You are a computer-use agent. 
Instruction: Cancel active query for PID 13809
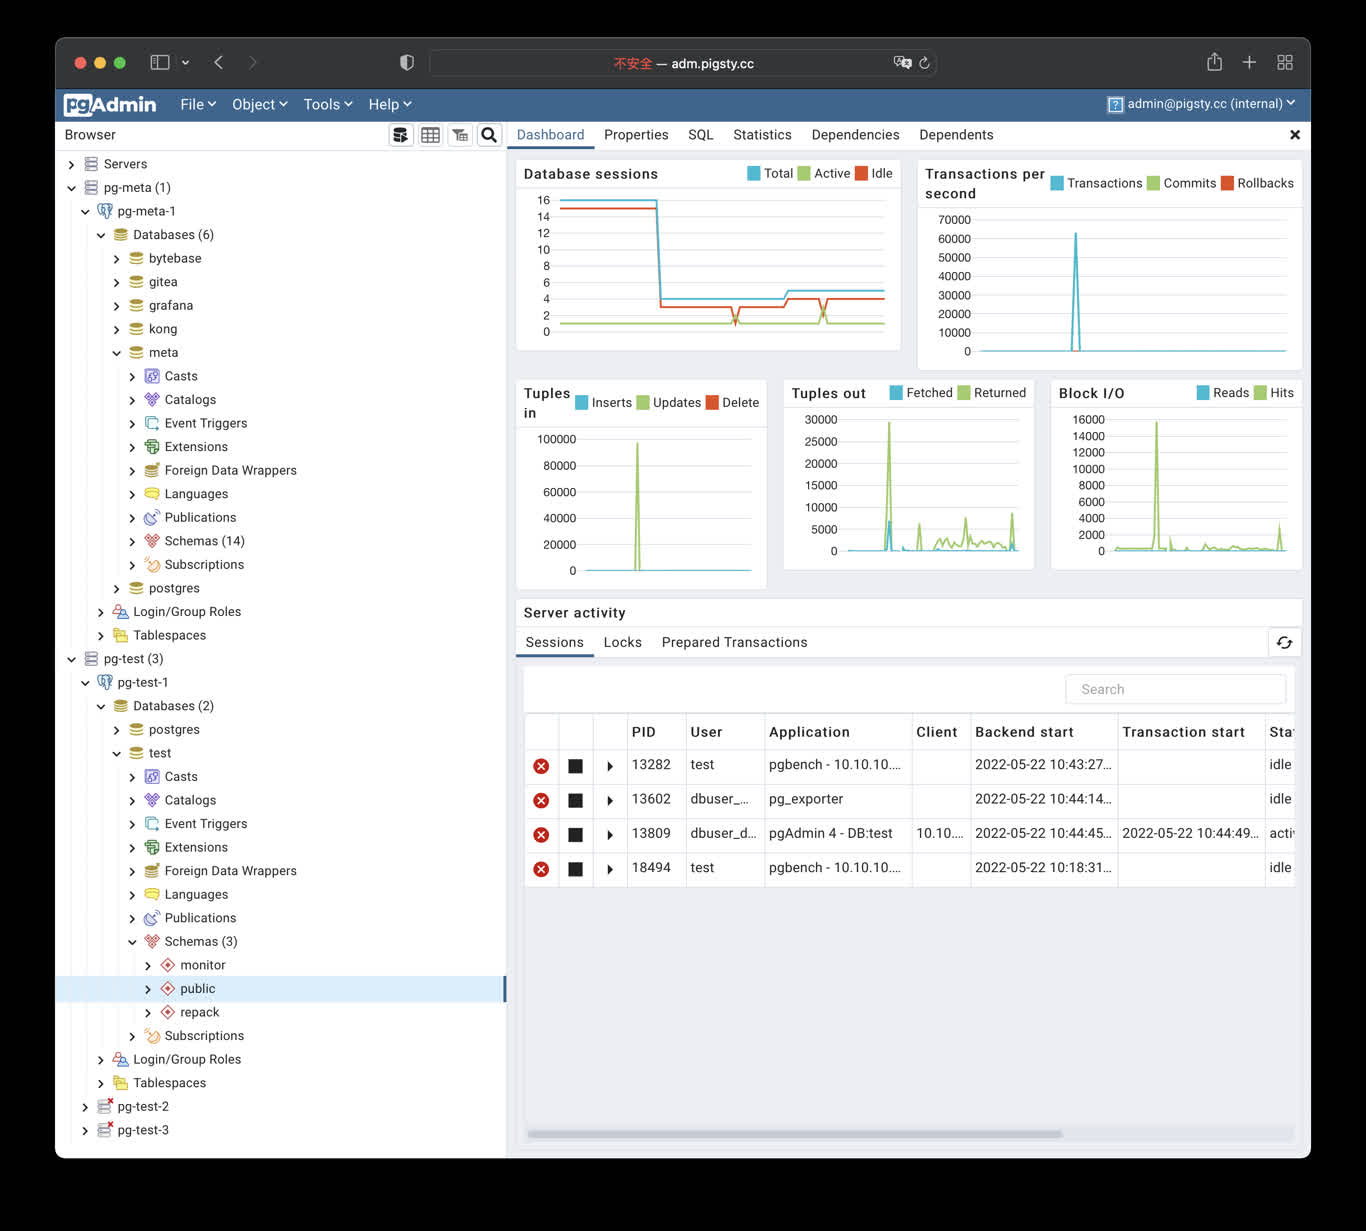(575, 835)
